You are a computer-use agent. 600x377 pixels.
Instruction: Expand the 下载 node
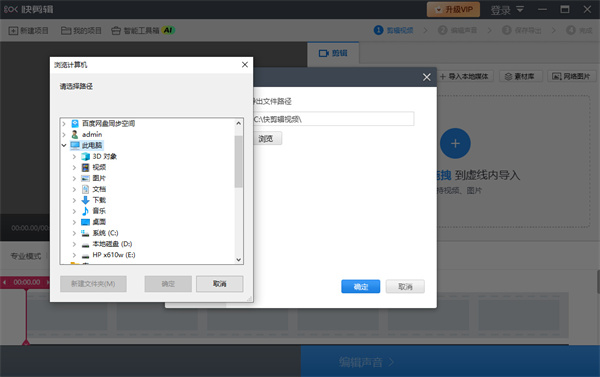click(x=74, y=200)
